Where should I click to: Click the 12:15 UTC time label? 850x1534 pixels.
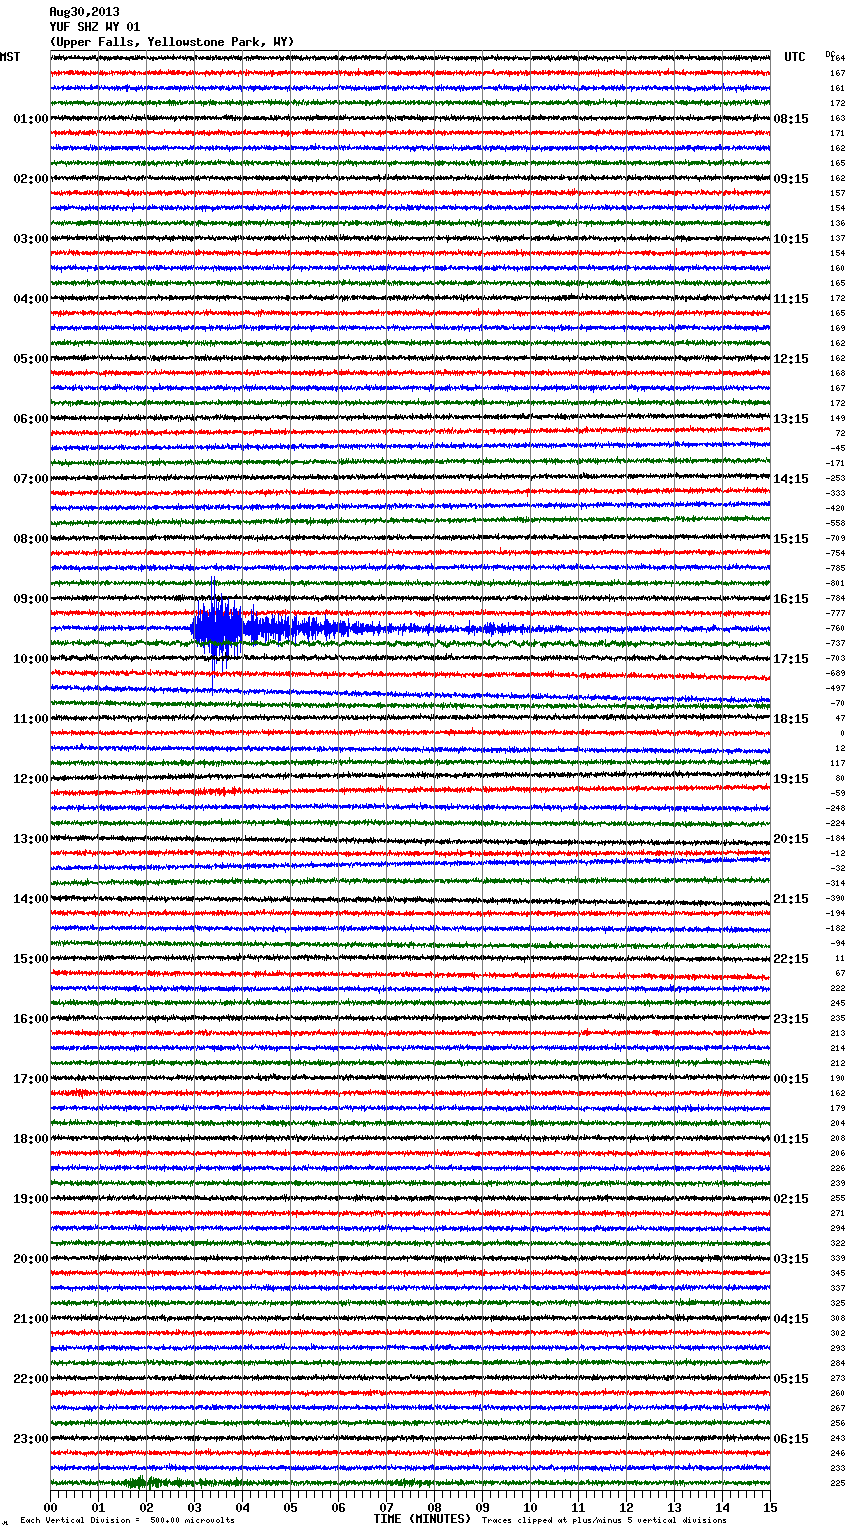[x=791, y=359]
